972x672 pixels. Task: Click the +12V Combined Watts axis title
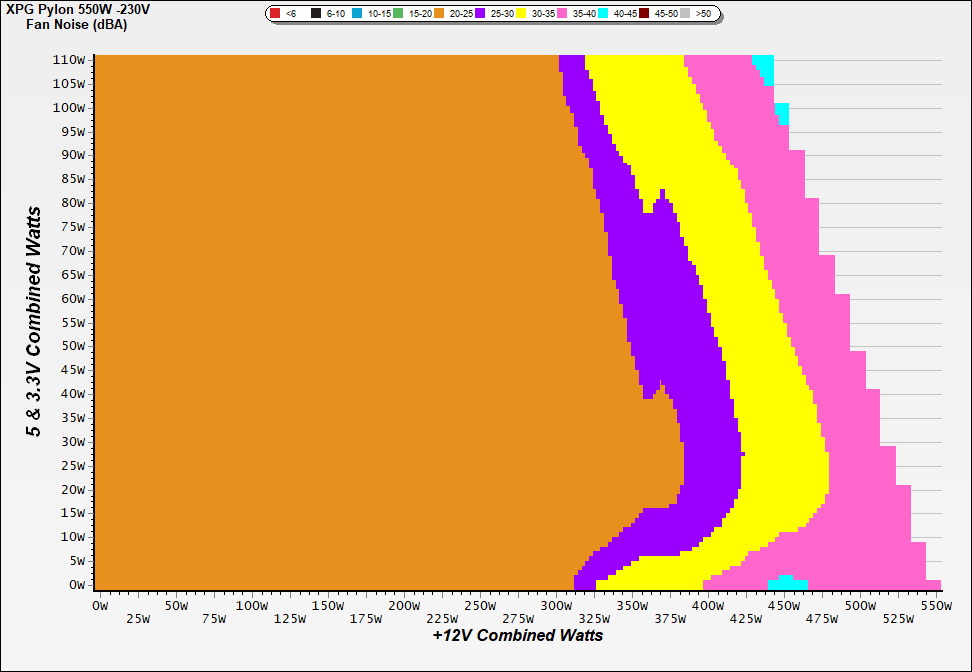[517, 635]
